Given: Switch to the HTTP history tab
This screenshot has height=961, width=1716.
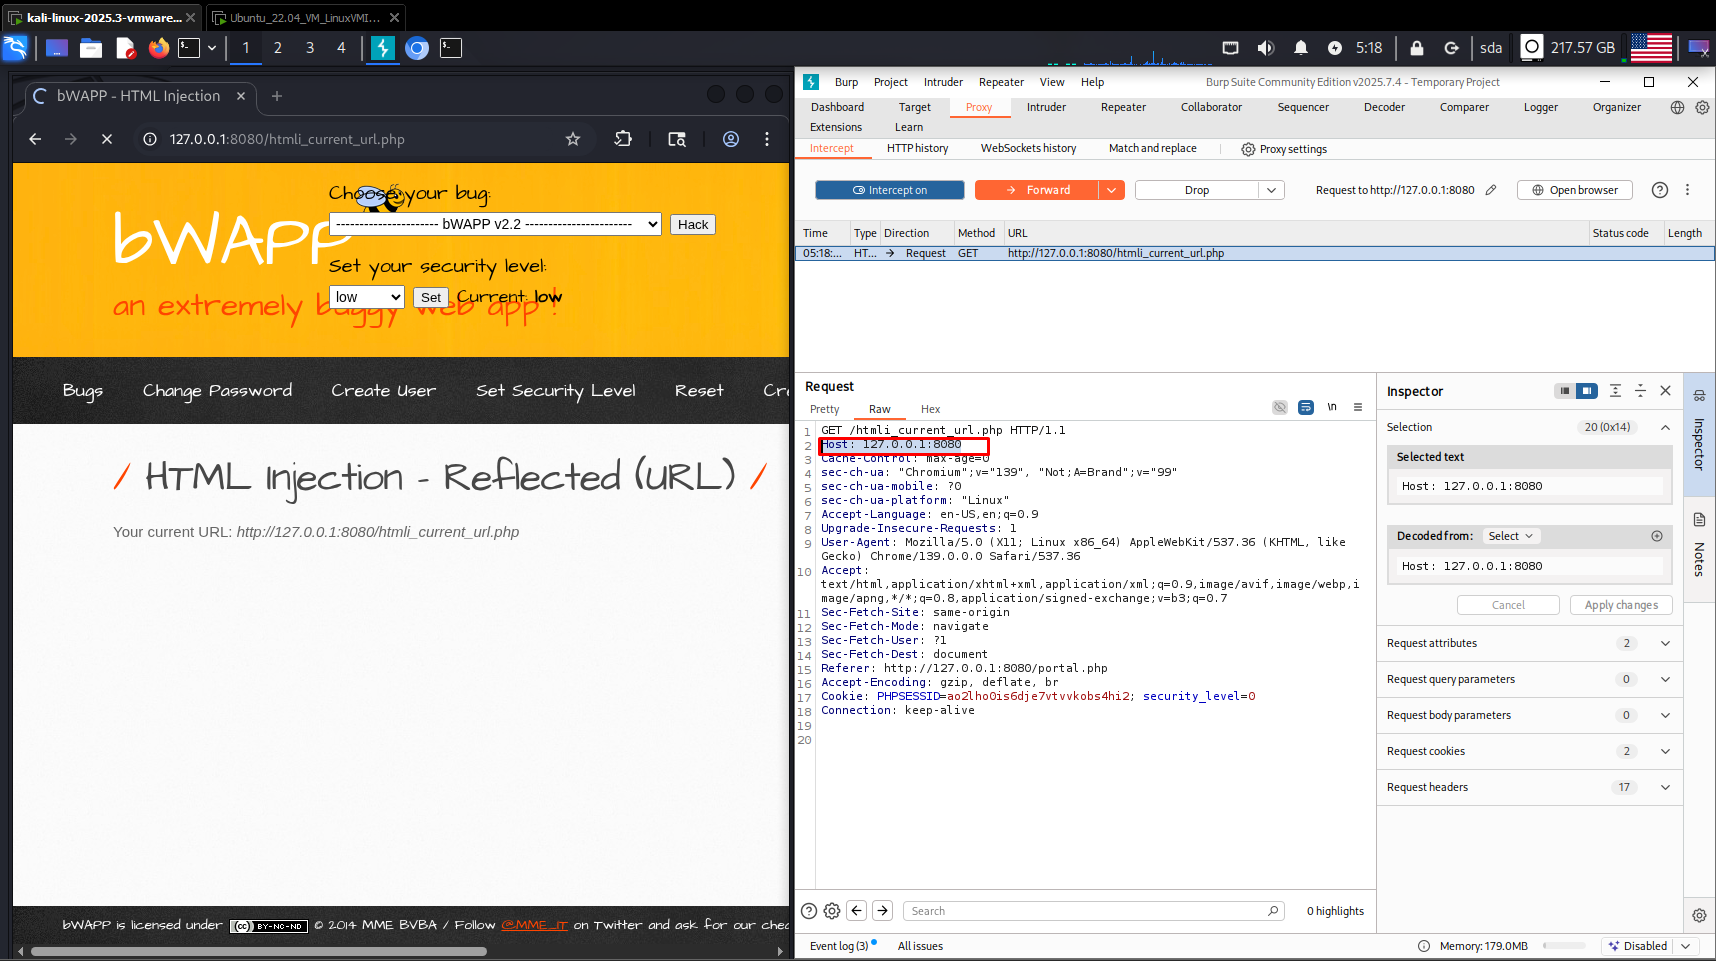Looking at the screenshot, I should point(917,148).
